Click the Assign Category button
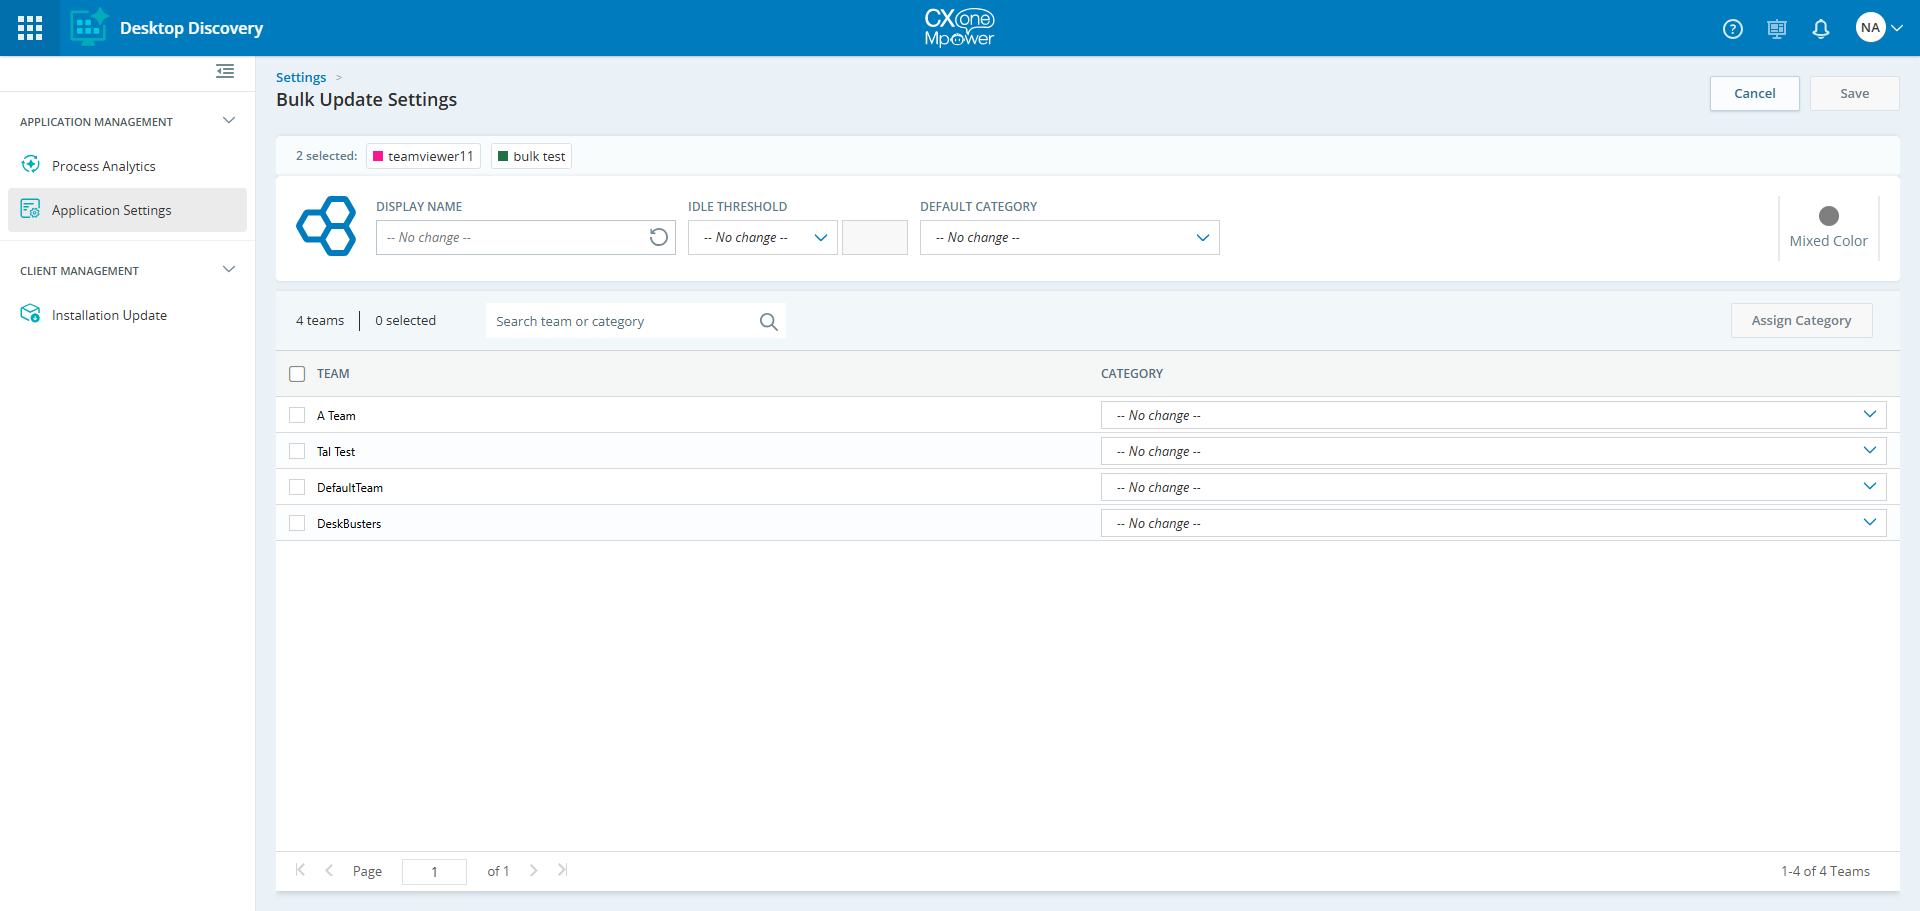 click(x=1802, y=320)
